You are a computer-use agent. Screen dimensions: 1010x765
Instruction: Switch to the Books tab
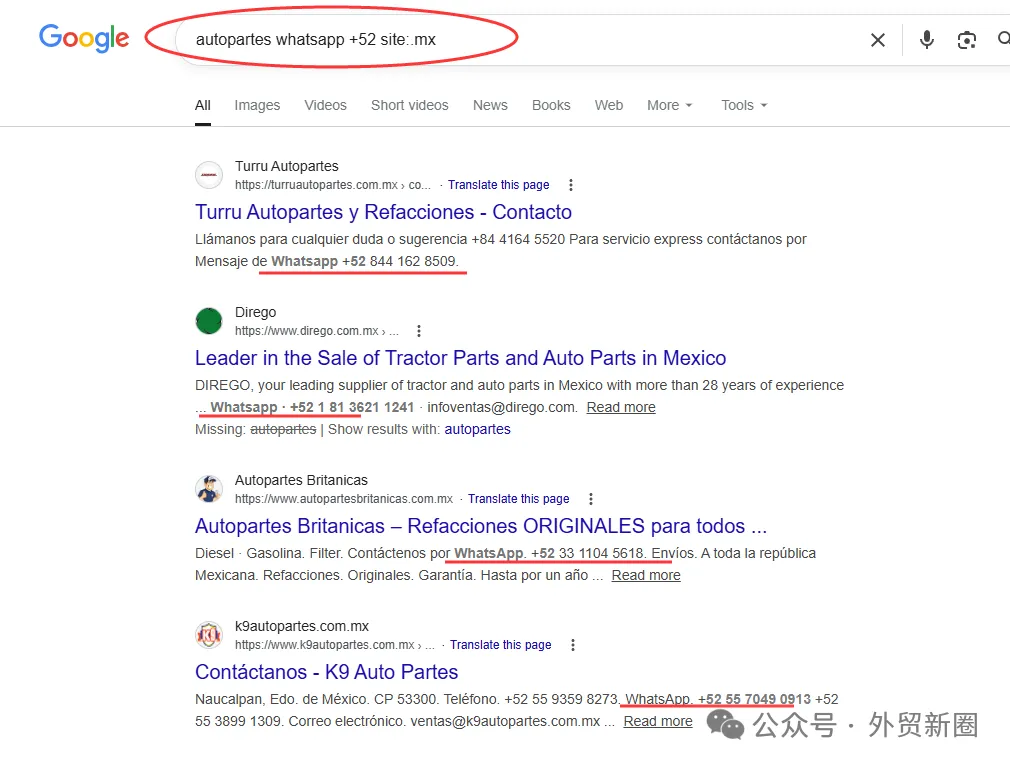point(551,105)
